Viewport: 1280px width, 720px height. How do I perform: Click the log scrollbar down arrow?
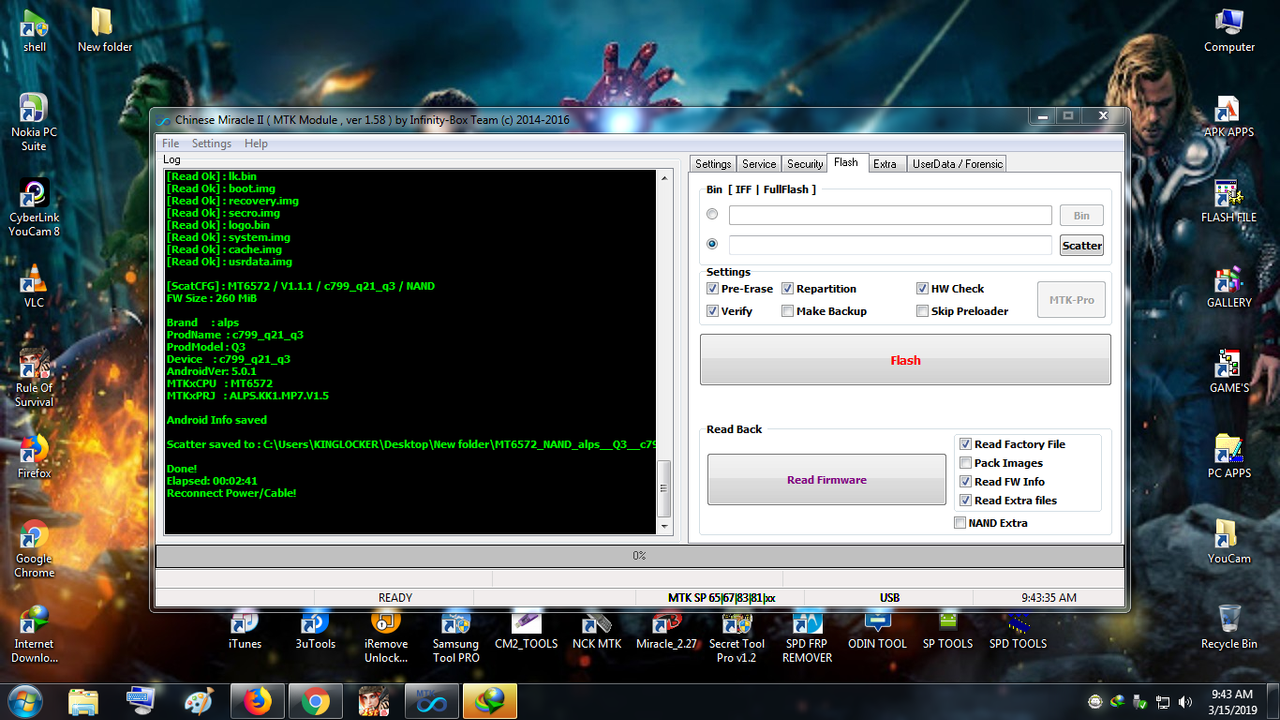(x=664, y=526)
